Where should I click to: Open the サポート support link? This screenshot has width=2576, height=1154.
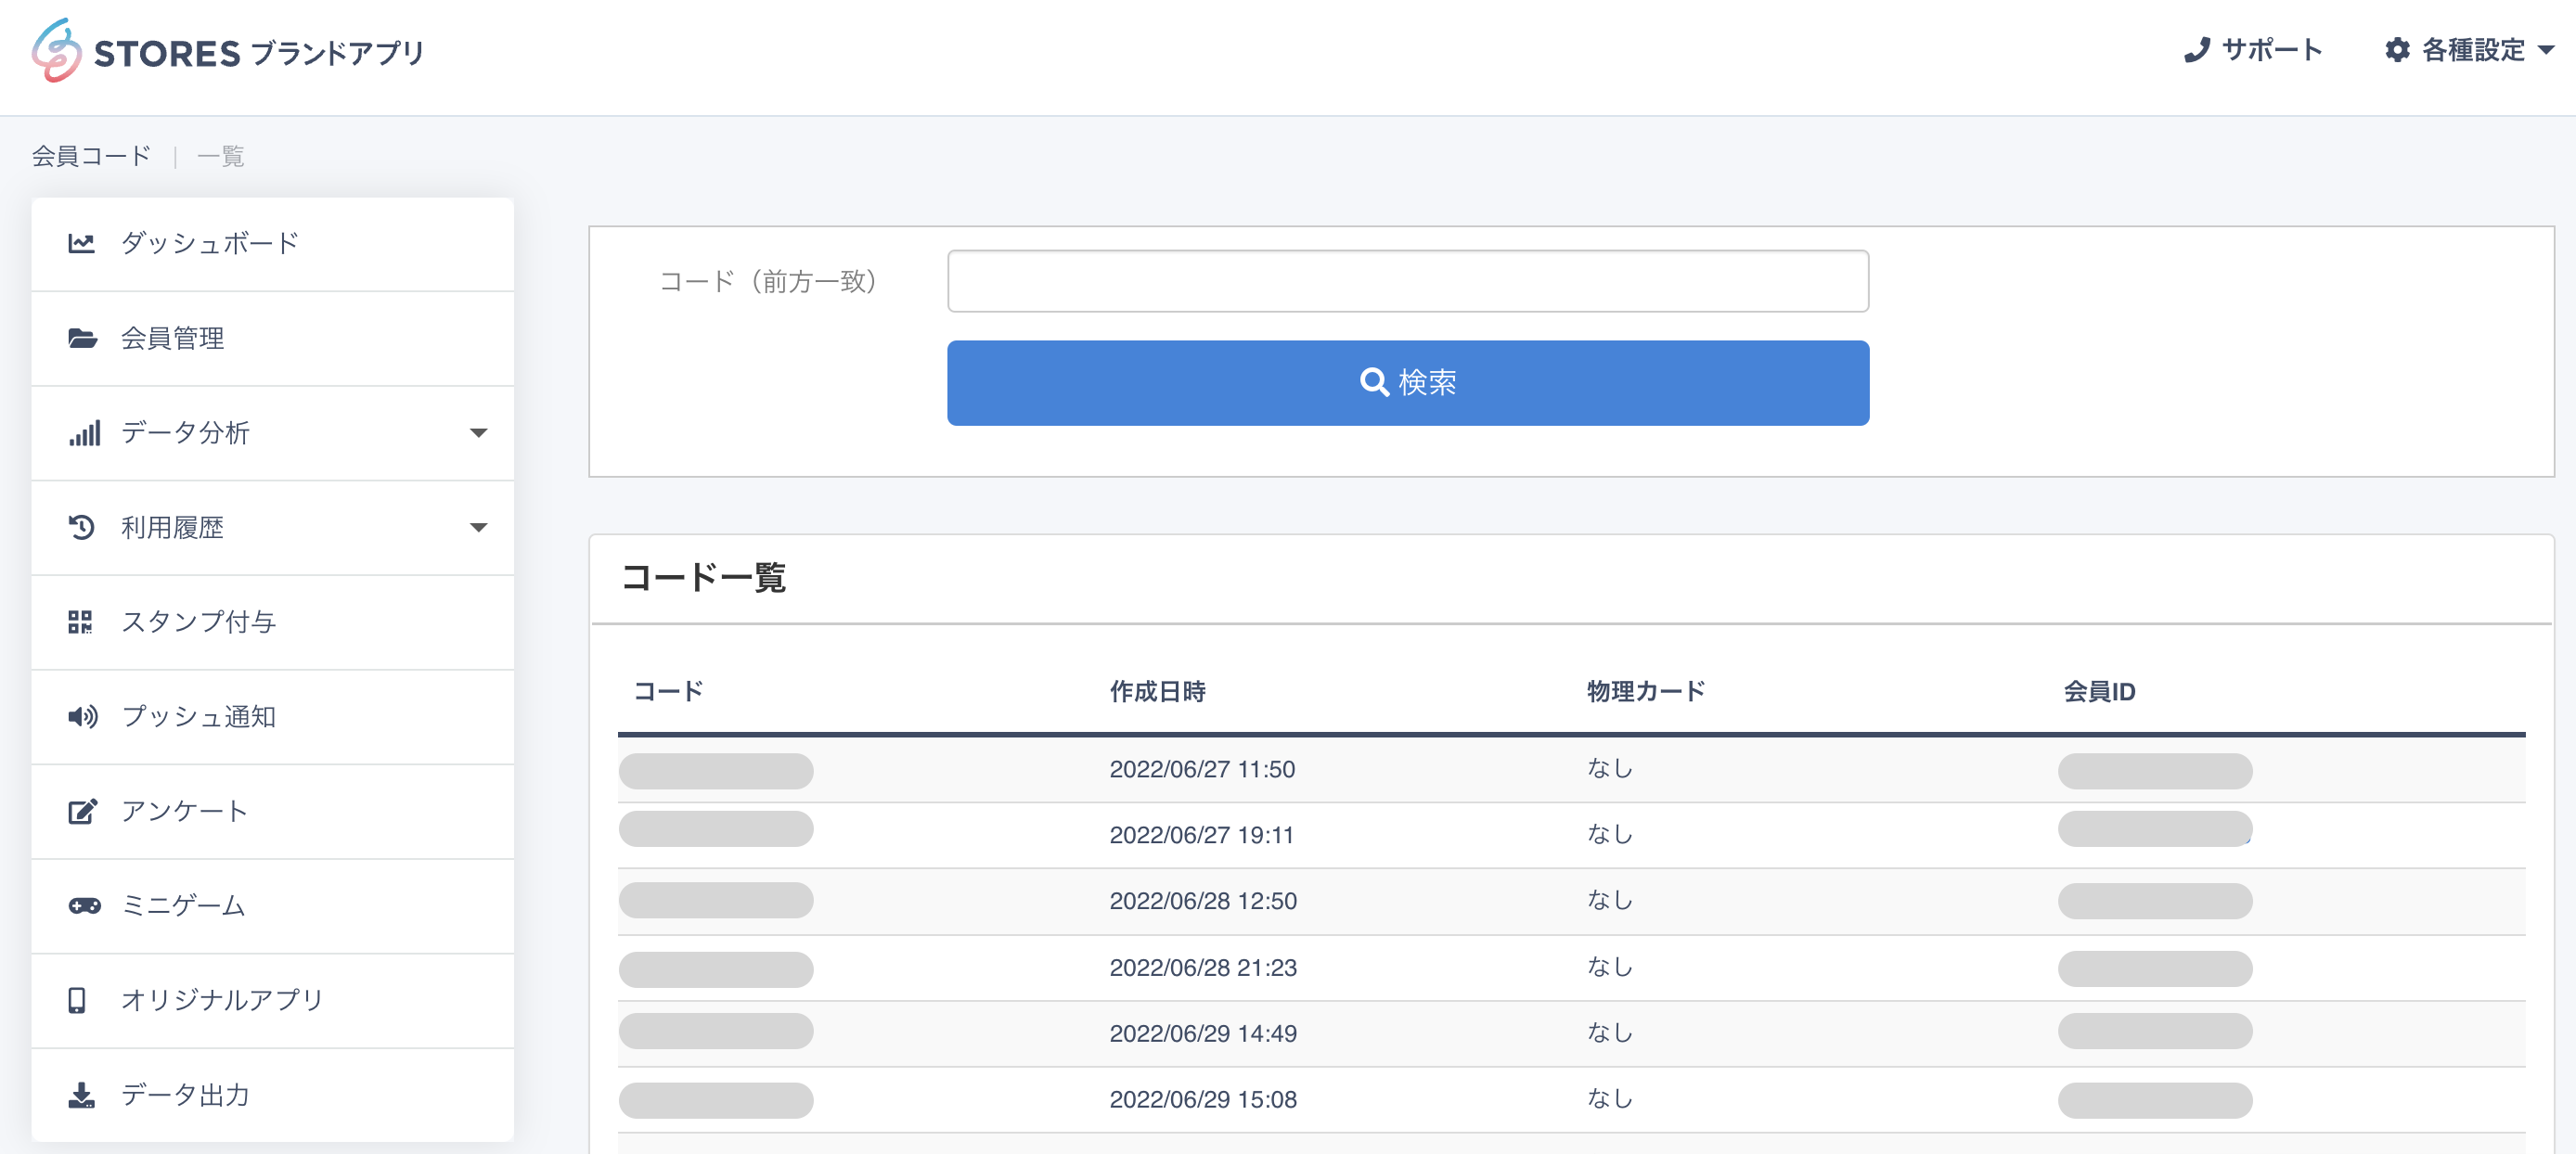pyautogui.click(x=2253, y=50)
